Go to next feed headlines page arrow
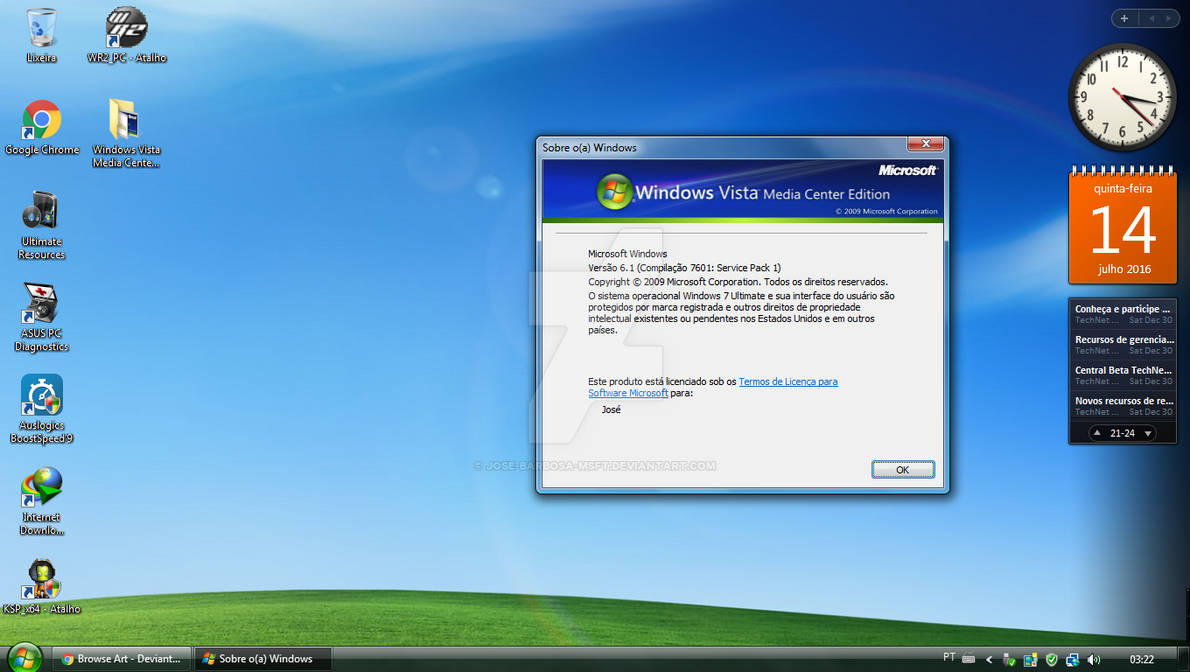This screenshot has height=672, width=1190. 1148,434
